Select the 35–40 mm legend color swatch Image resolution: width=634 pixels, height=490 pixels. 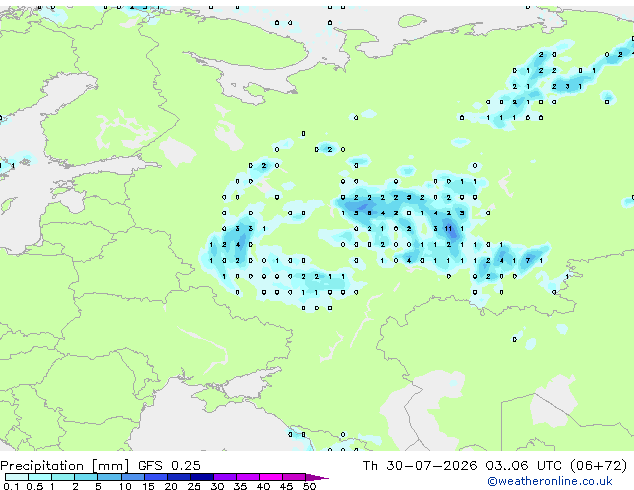point(248,477)
